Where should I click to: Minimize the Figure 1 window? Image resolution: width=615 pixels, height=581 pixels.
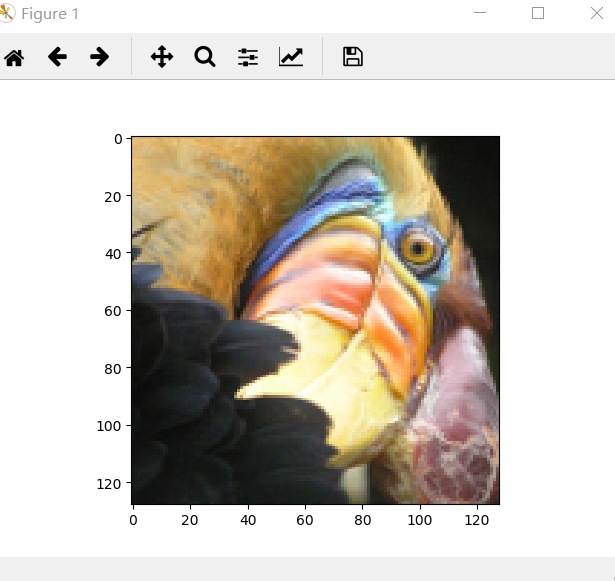point(480,13)
